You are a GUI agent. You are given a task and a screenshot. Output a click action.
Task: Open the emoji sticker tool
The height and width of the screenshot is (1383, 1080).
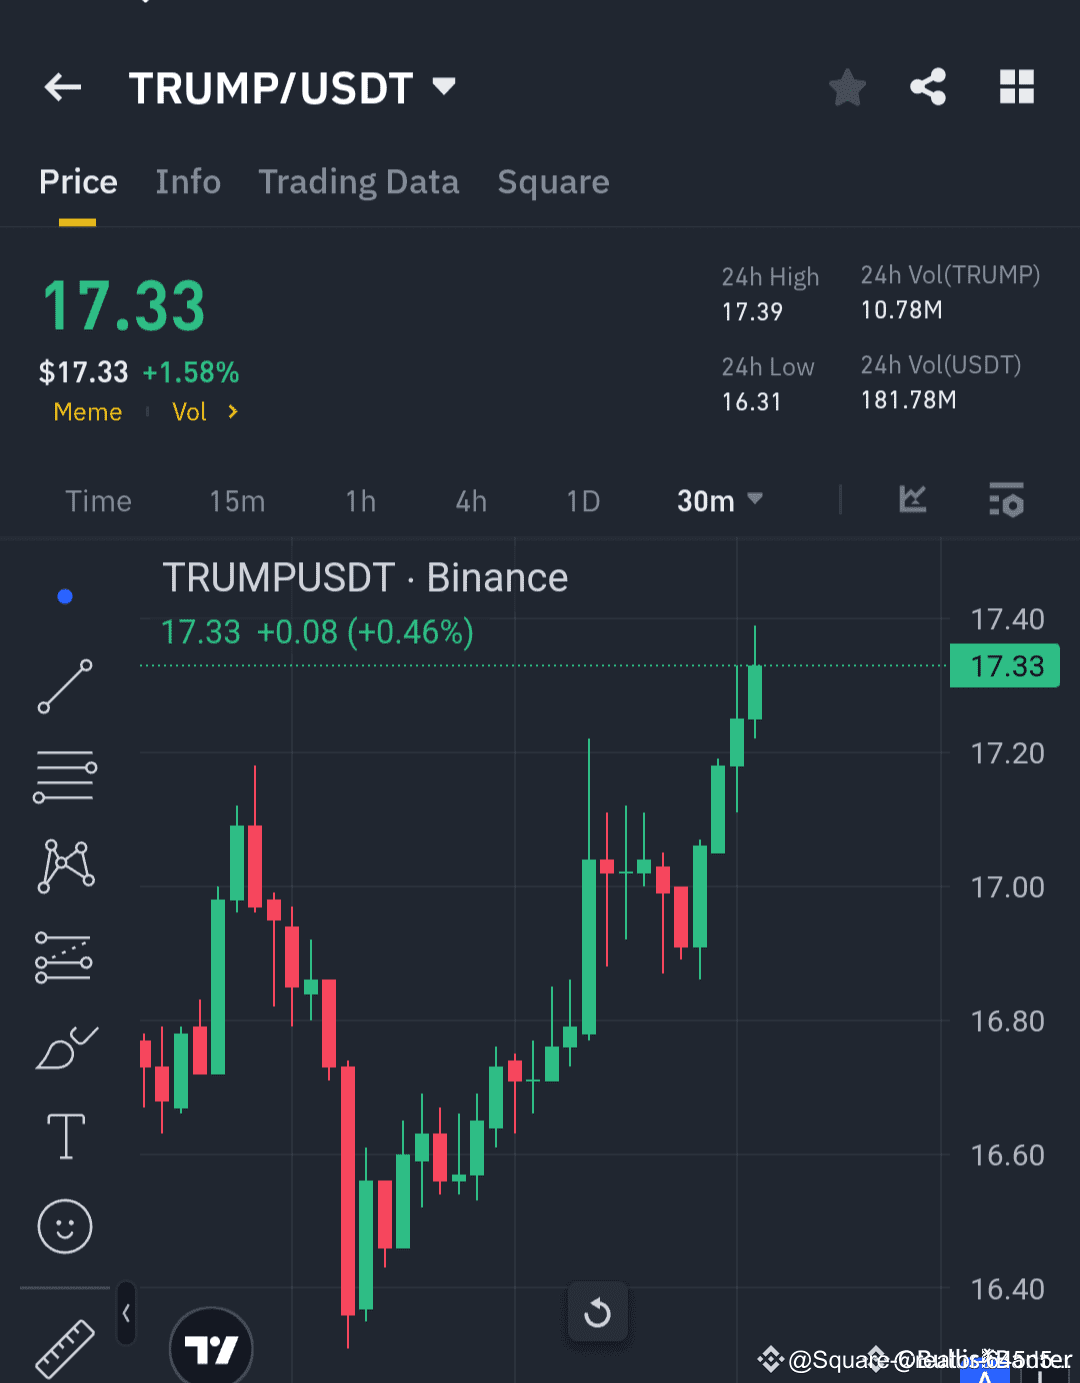tap(64, 1226)
